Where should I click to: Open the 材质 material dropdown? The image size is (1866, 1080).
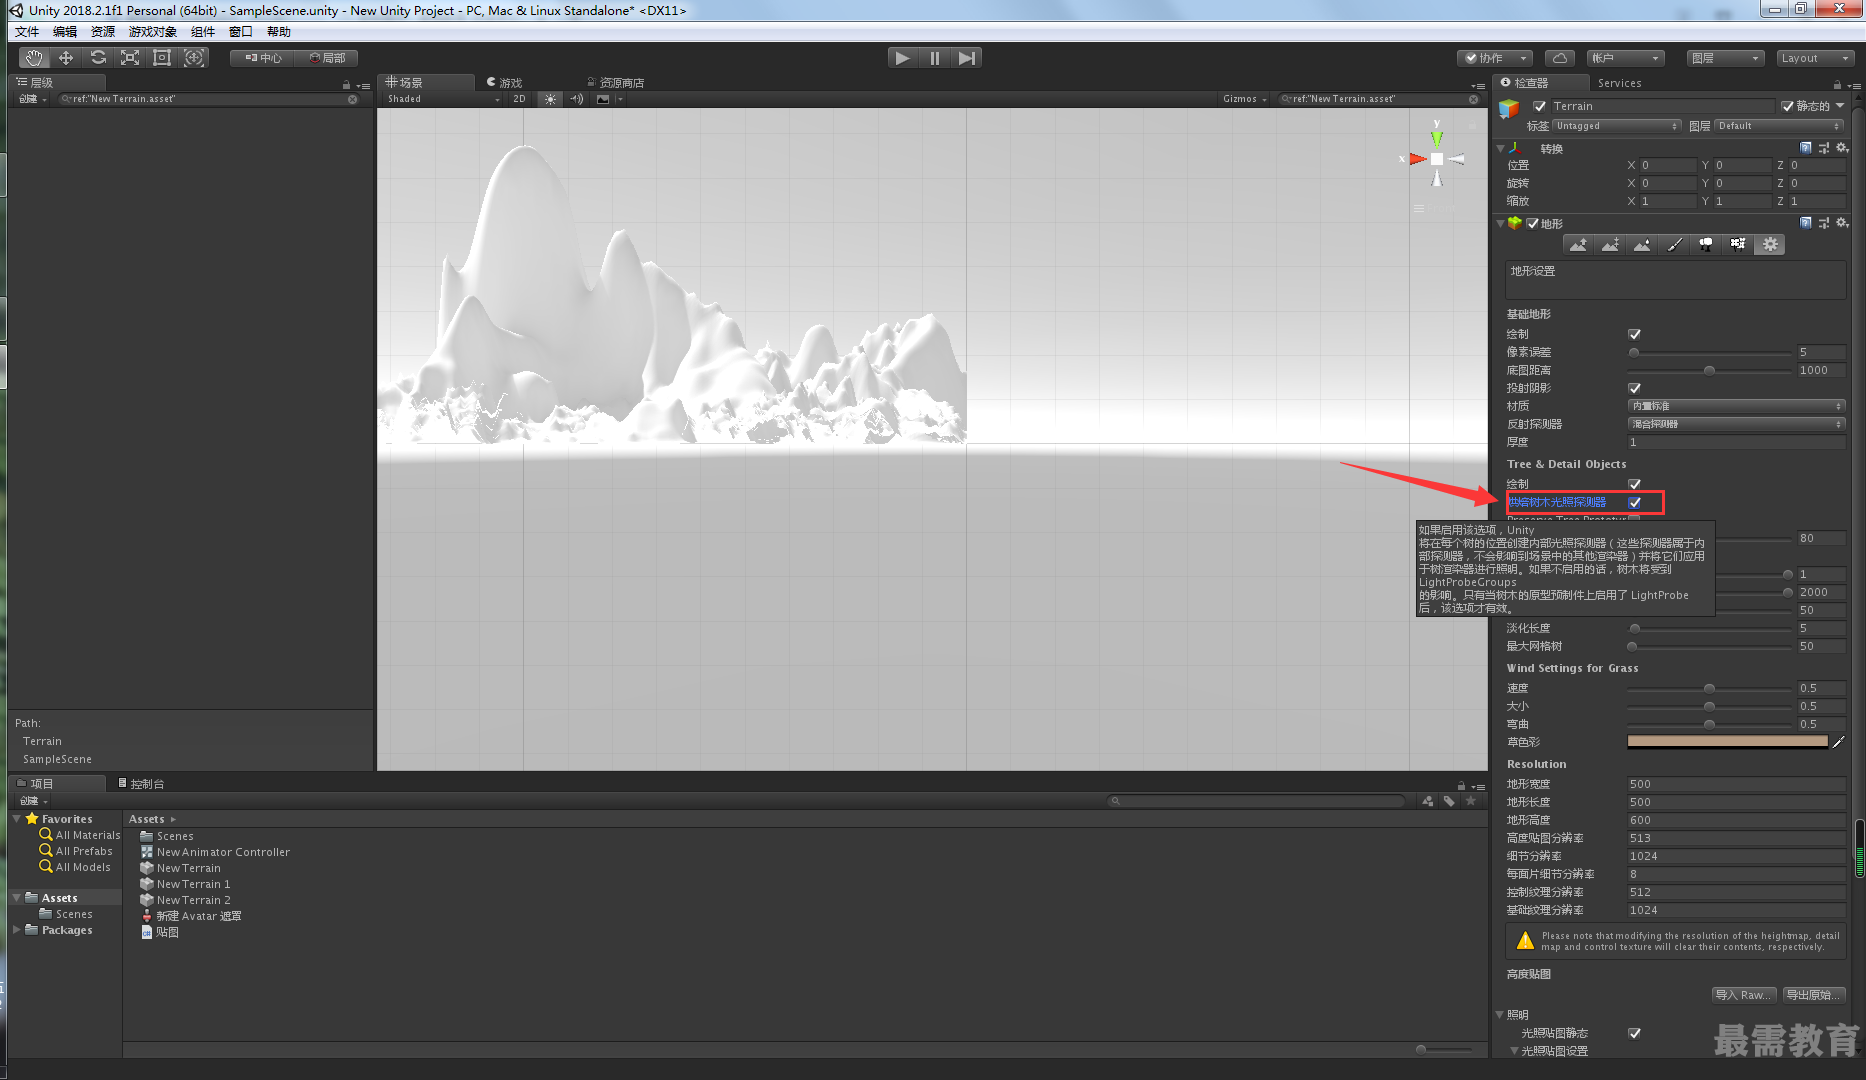click(x=1736, y=406)
